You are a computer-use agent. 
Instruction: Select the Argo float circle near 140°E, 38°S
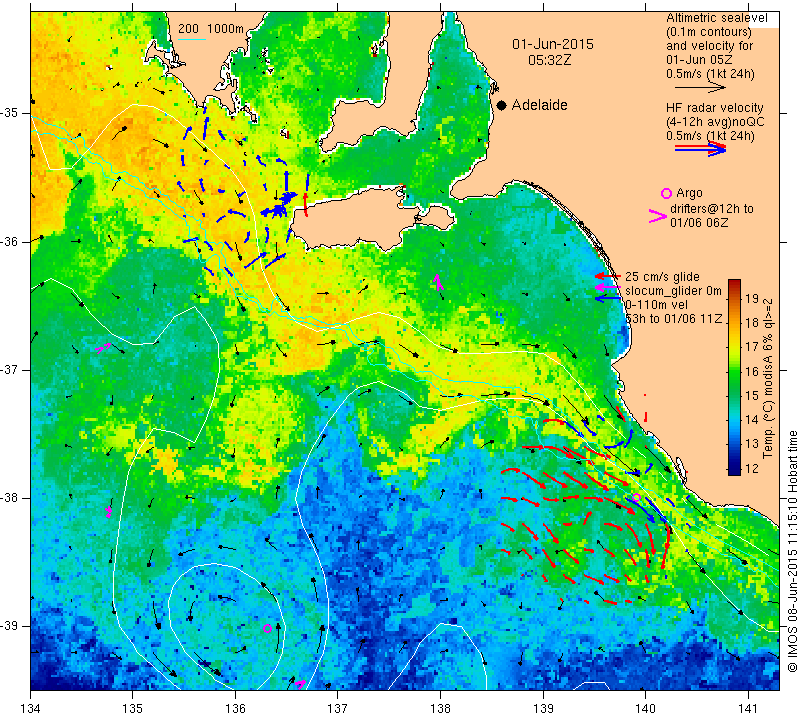(636, 498)
